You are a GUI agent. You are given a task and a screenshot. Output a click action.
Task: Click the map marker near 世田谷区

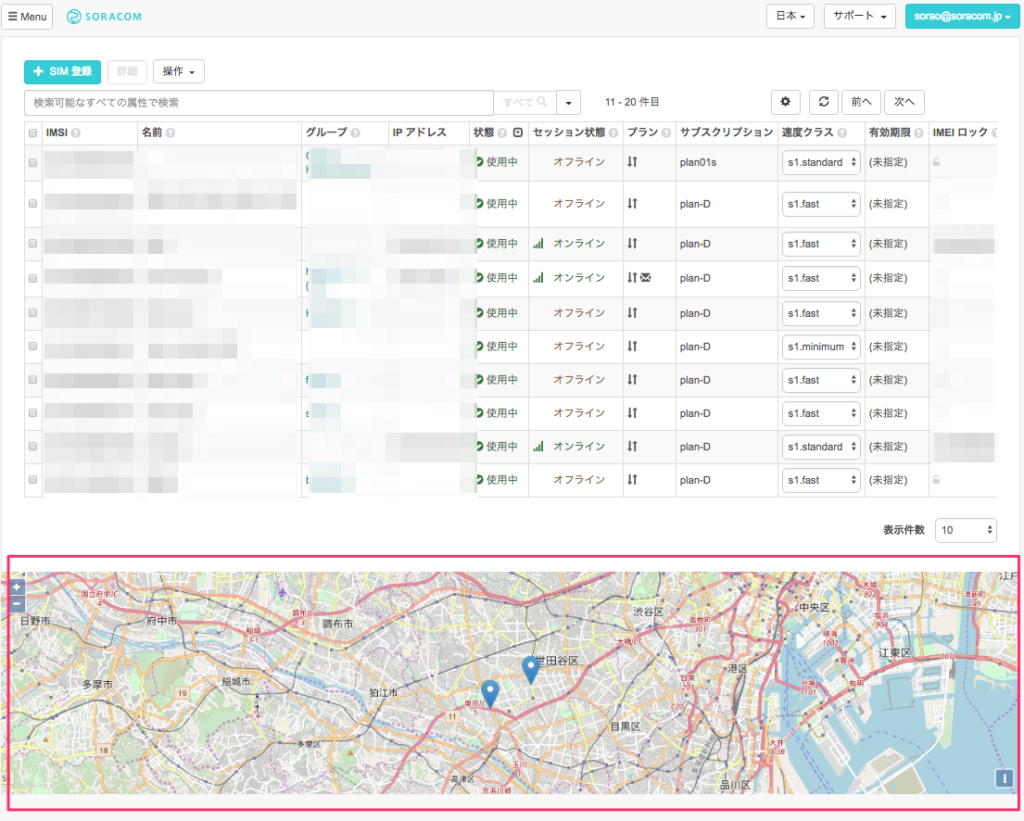tap(531, 669)
